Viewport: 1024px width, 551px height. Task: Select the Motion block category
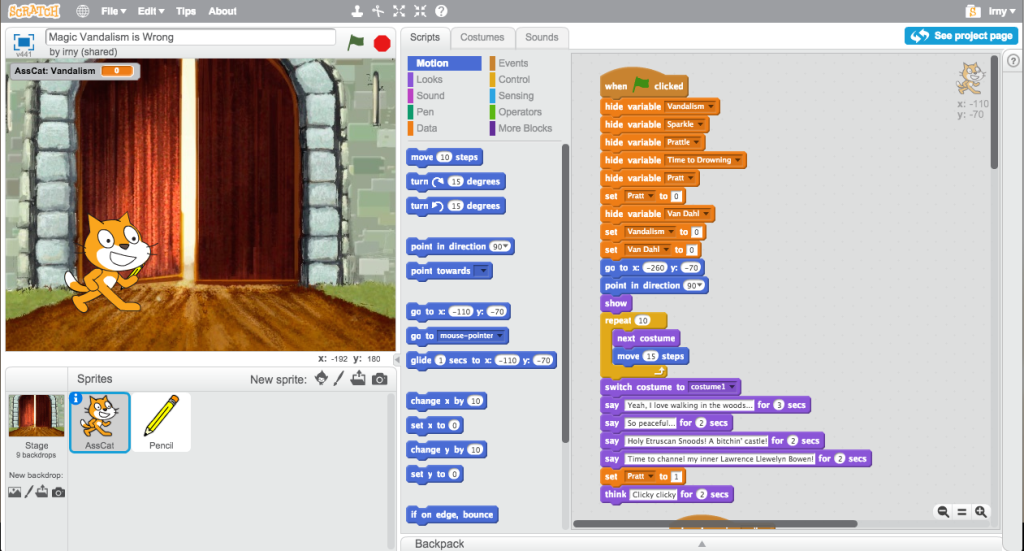tap(445, 63)
